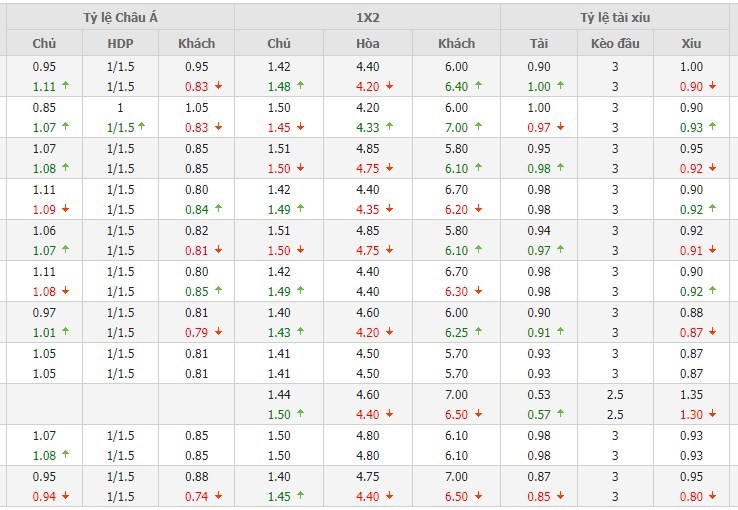Screen dimensions: 738x510
Task: Click green up arrow beside 6.40
Action: [479, 86]
